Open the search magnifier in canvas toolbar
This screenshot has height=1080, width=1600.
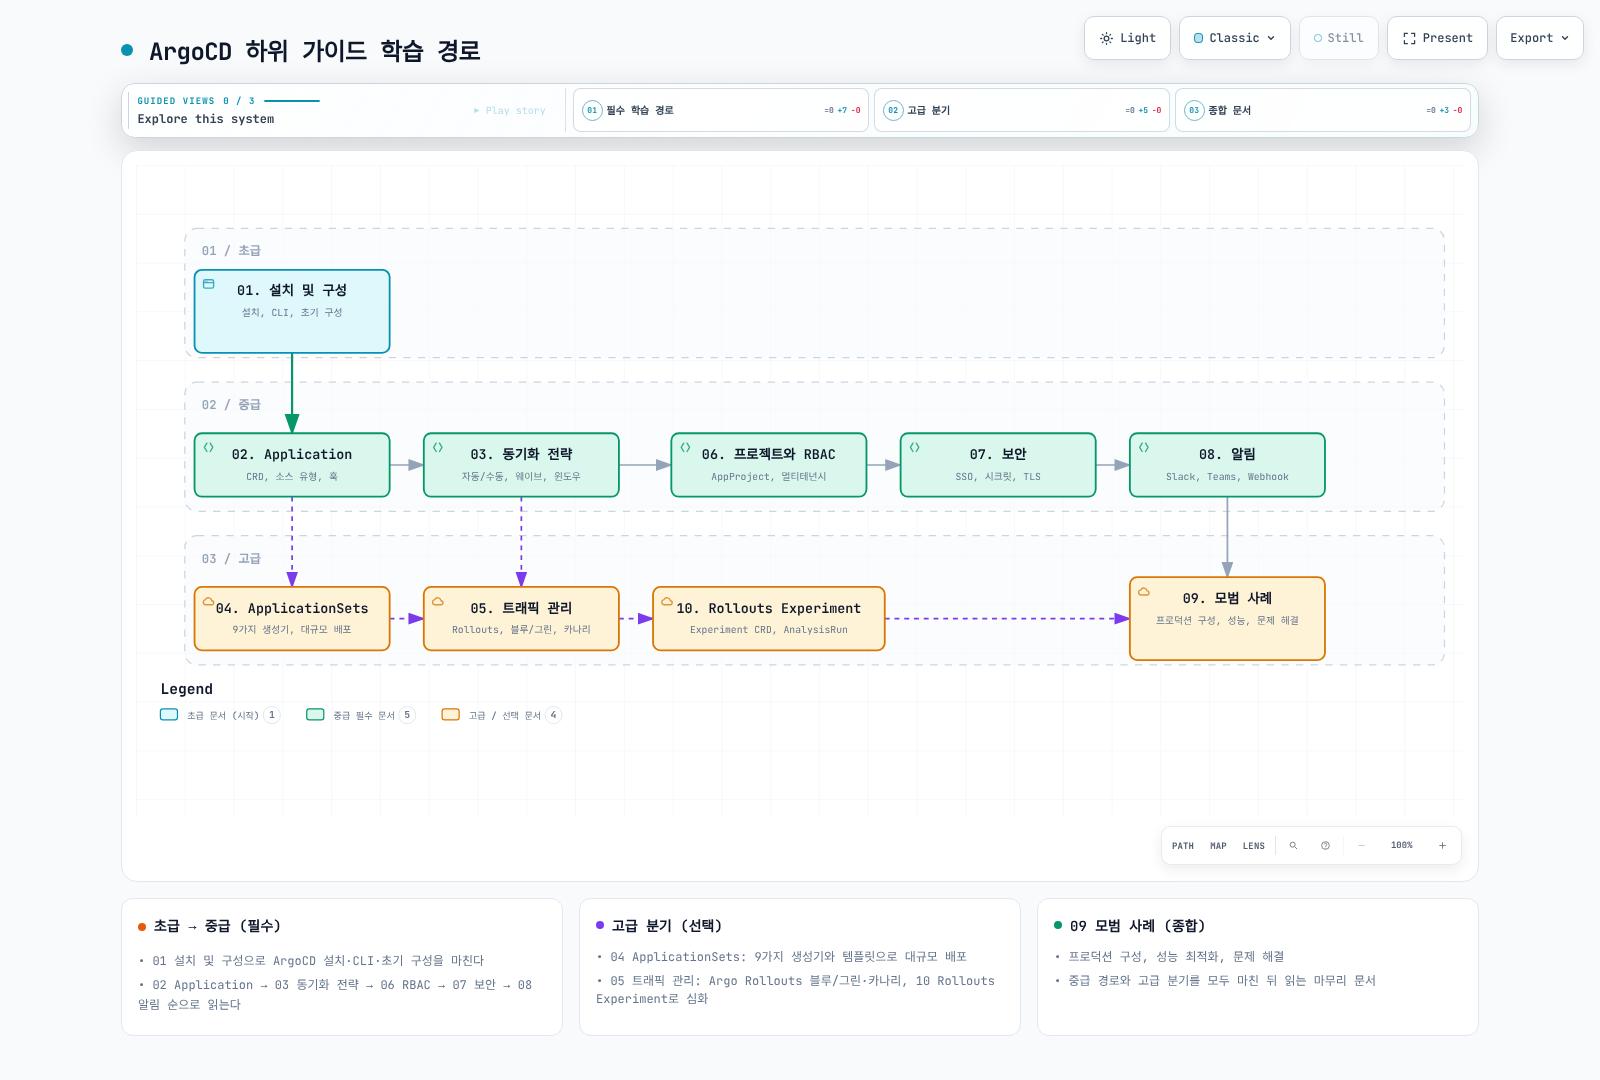[1293, 846]
